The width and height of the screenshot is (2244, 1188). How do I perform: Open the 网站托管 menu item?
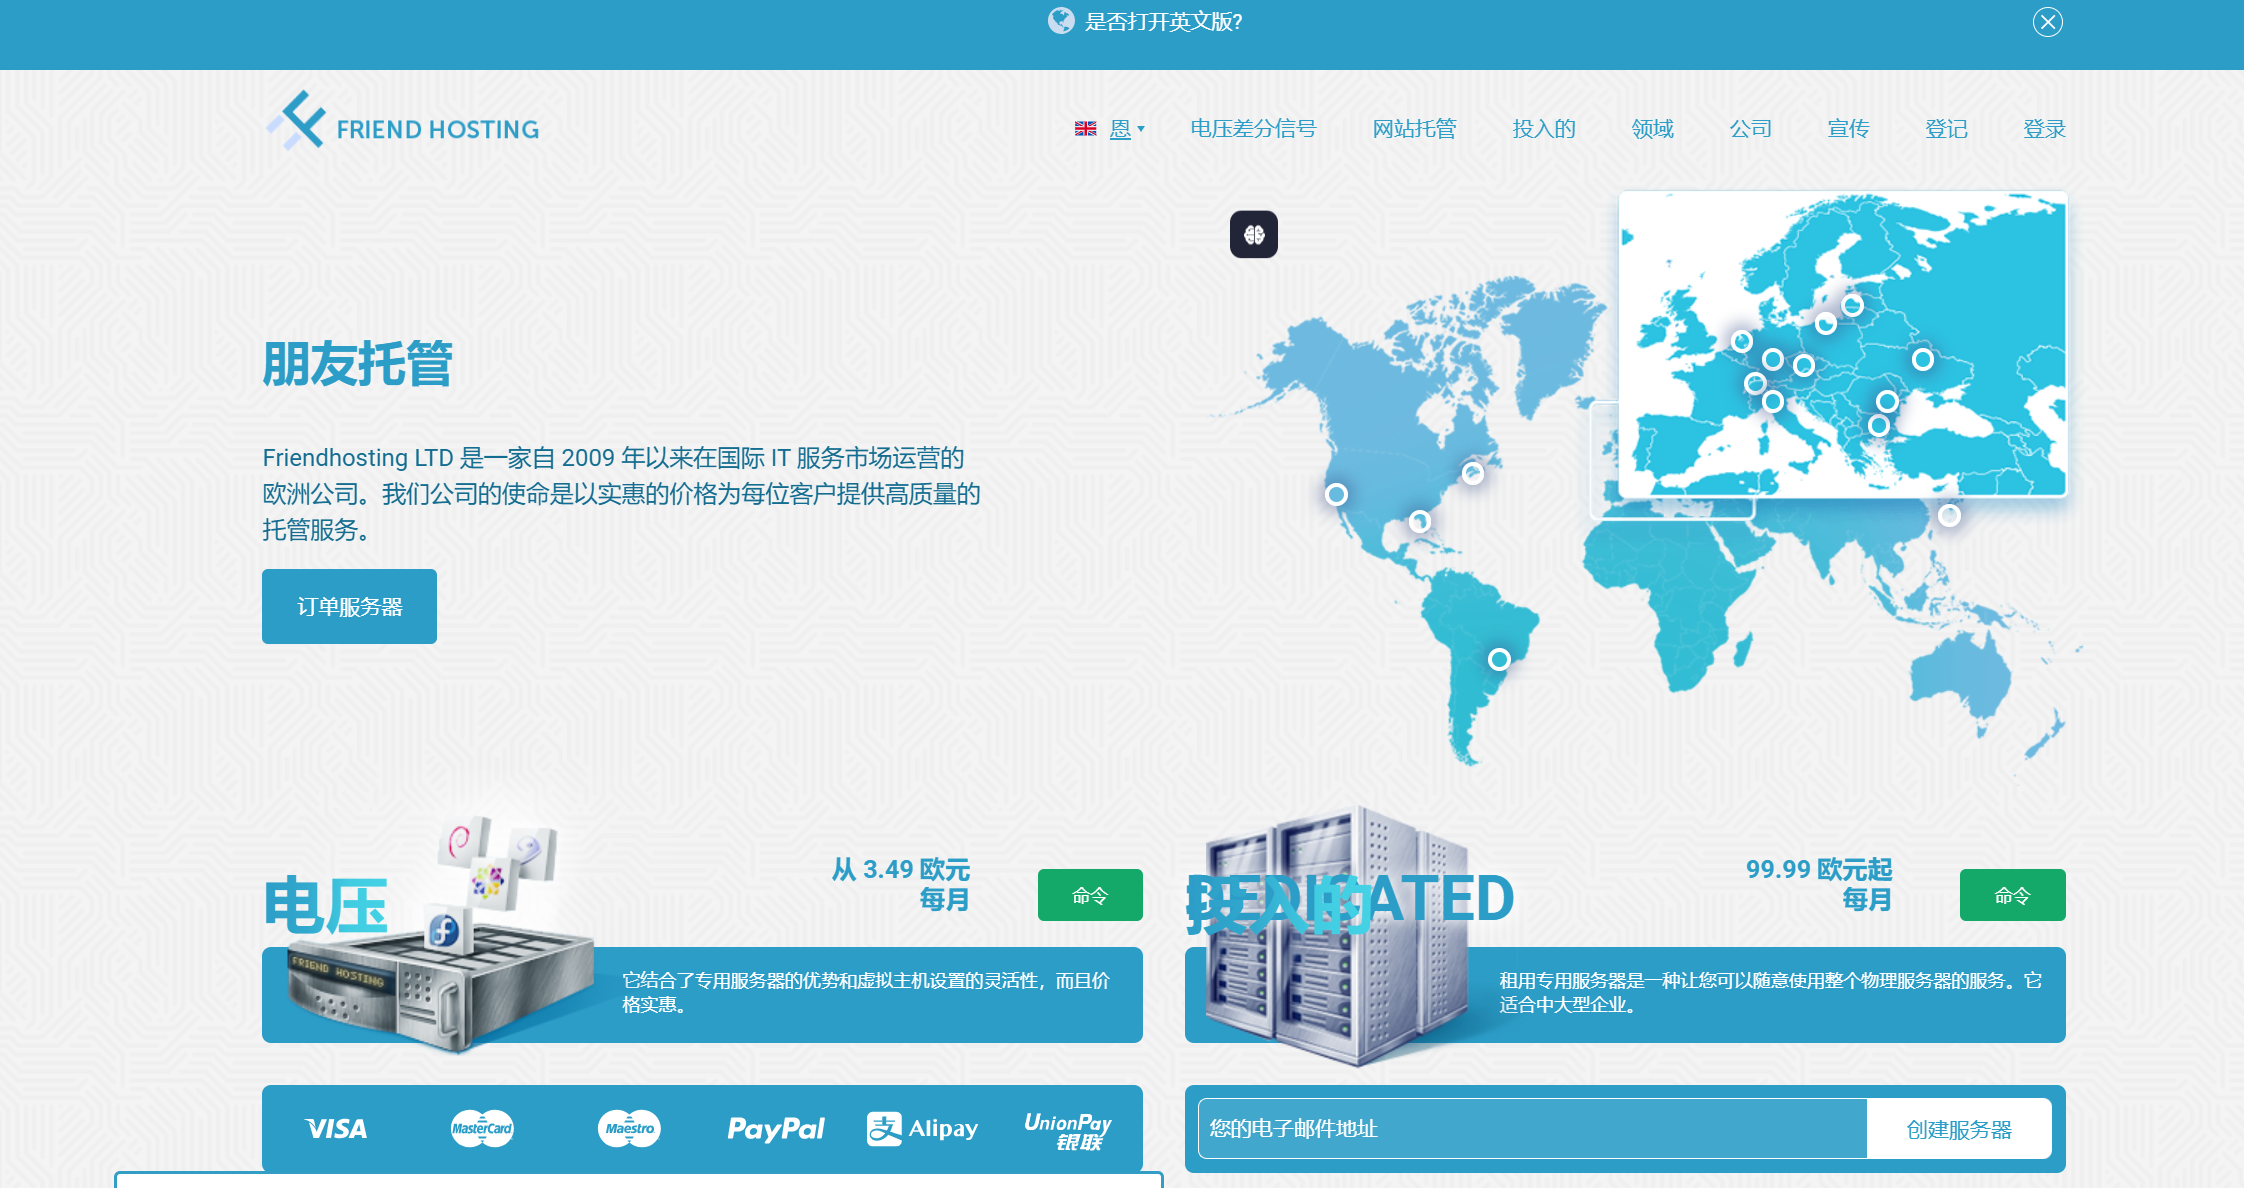(1413, 129)
